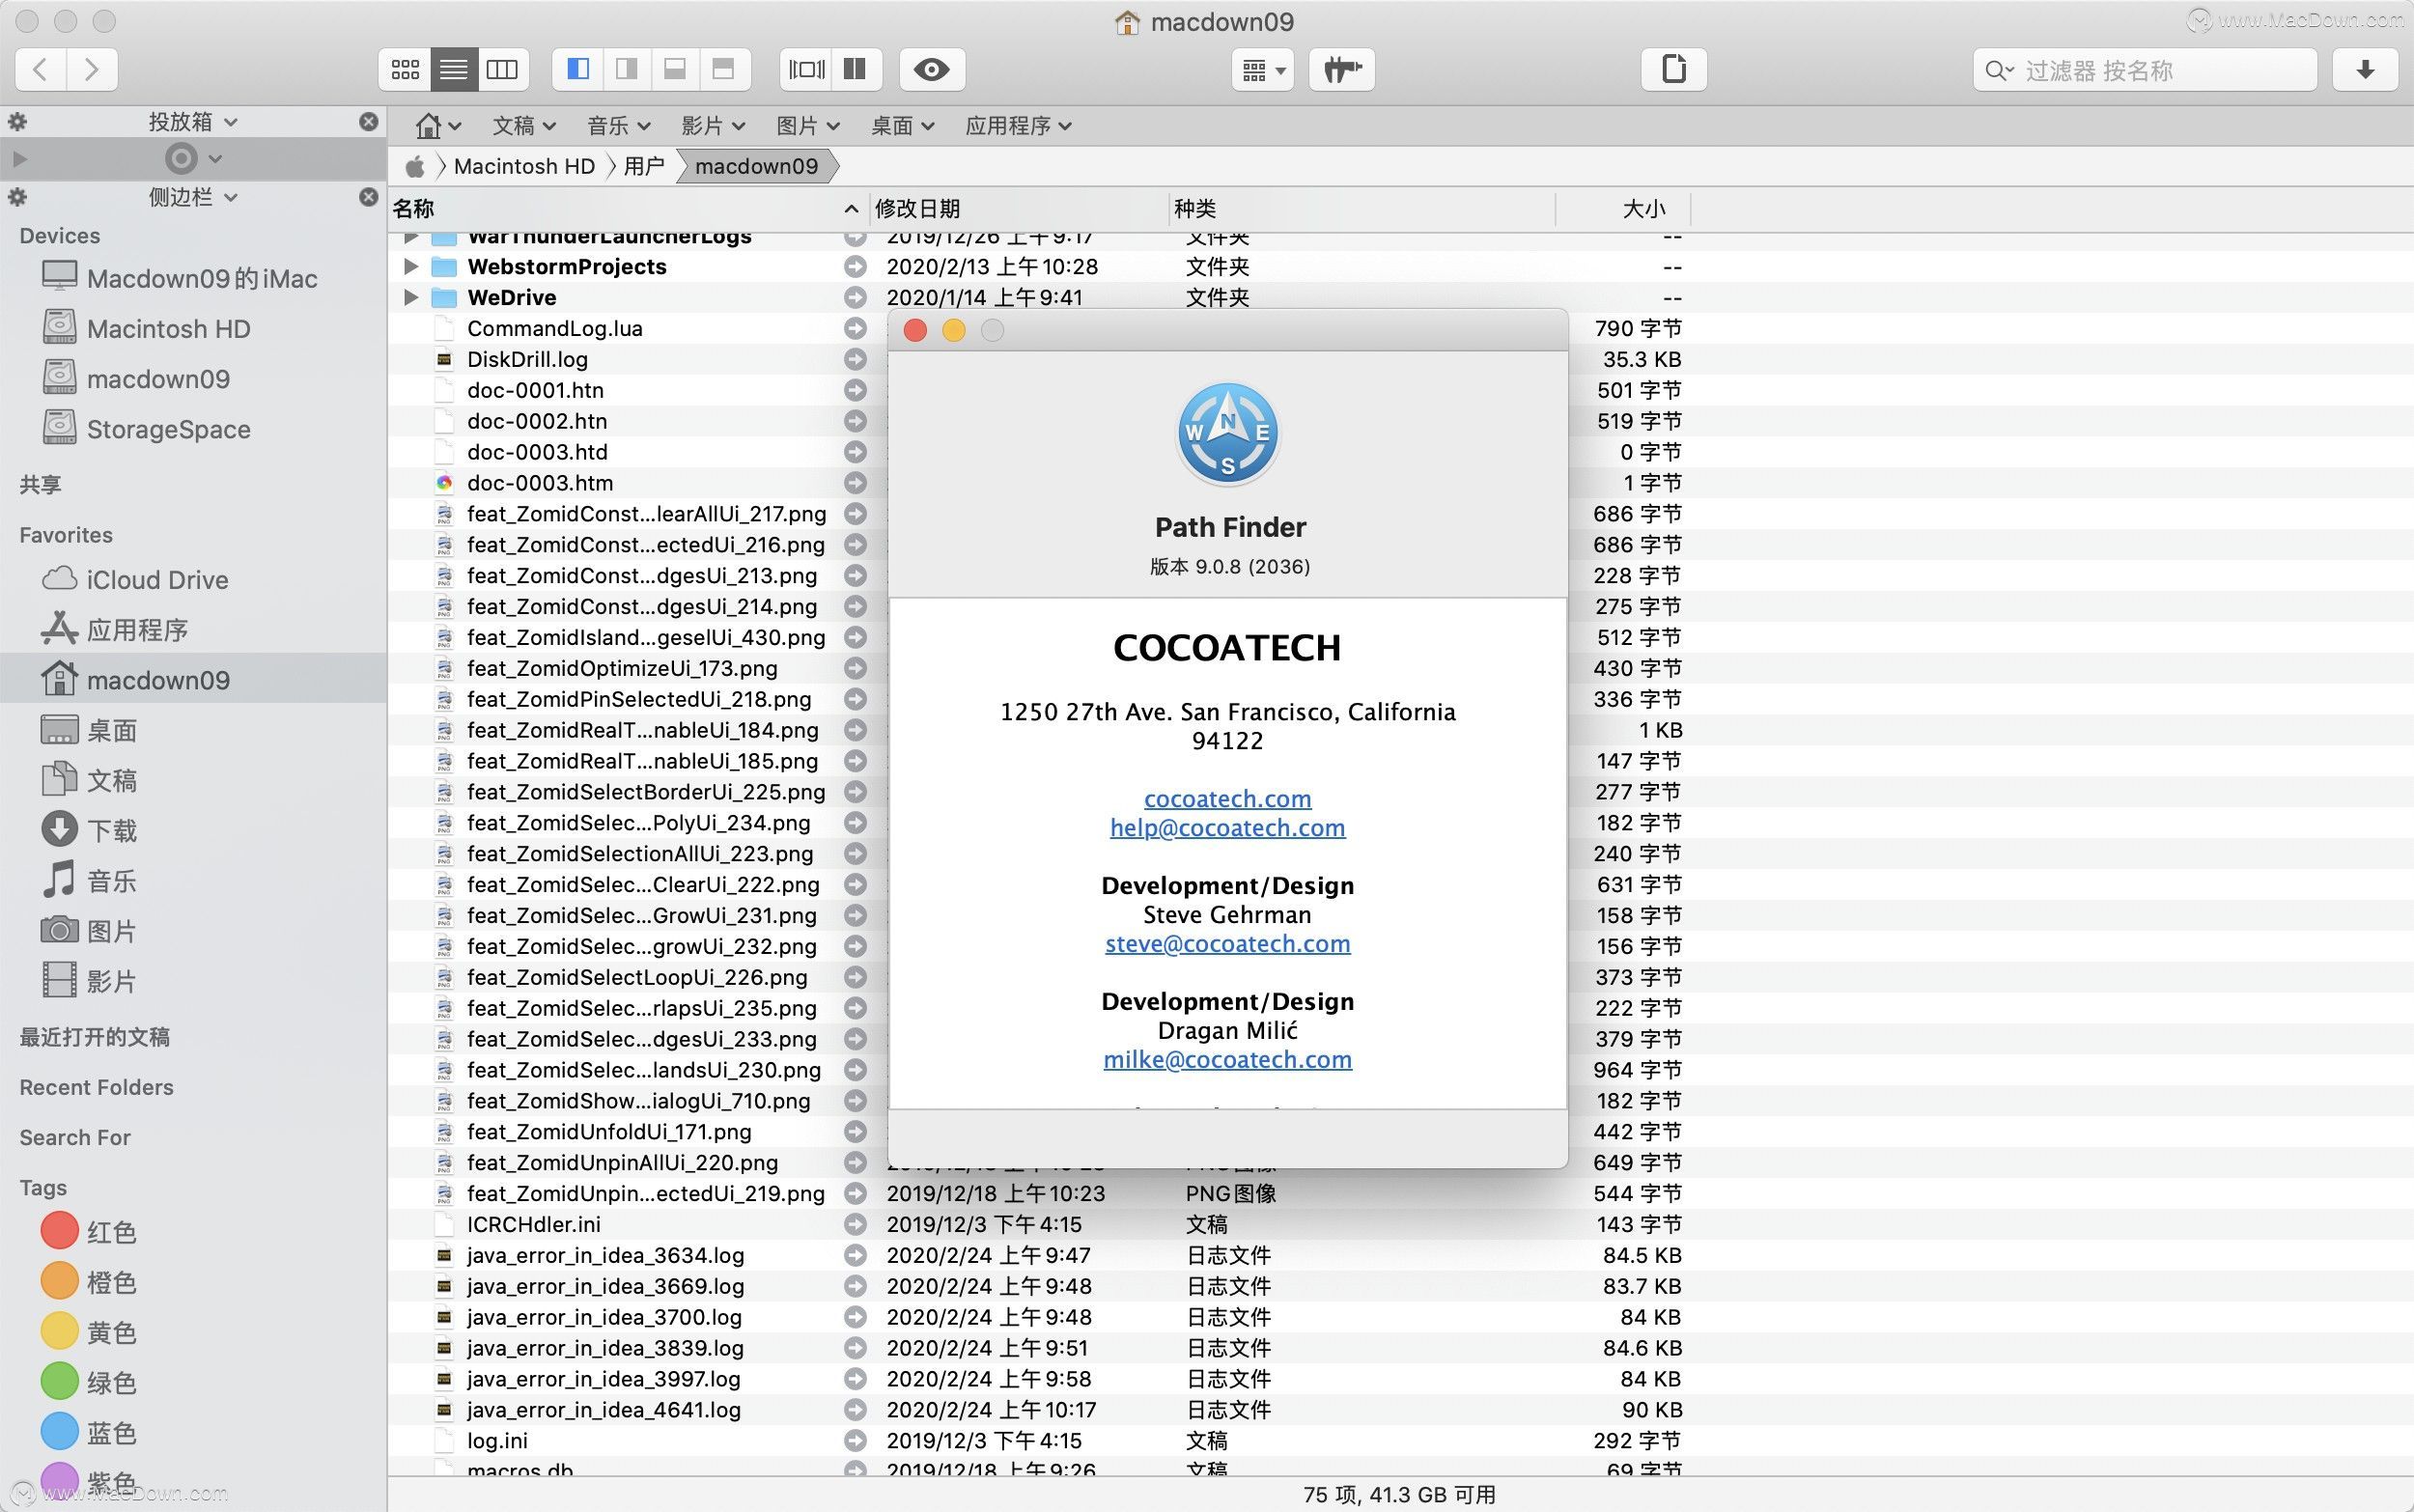Click milke@cocoatech.com email link
This screenshot has width=2414, height=1512.
1227,1059
